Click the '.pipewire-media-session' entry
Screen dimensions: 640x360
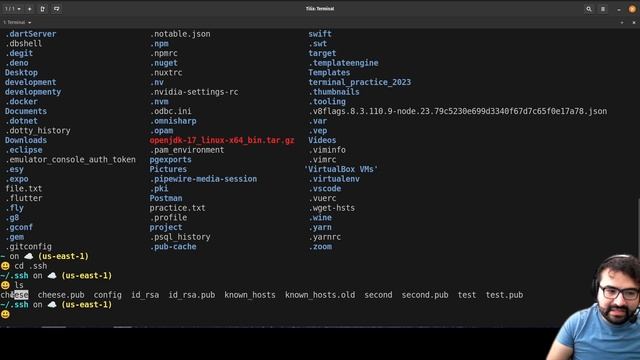tap(203, 179)
